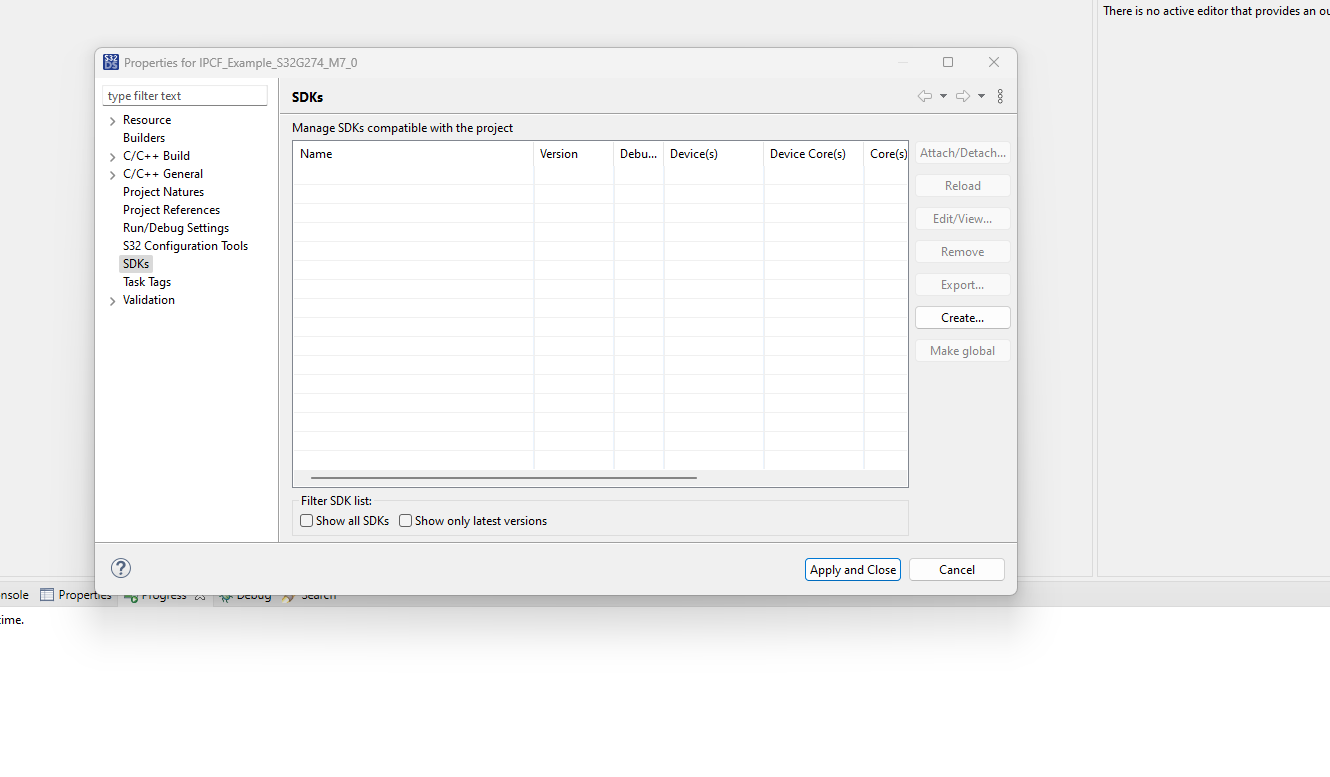Click the Name column header
The height and width of the screenshot is (777, 1330).
click(413, 154)
